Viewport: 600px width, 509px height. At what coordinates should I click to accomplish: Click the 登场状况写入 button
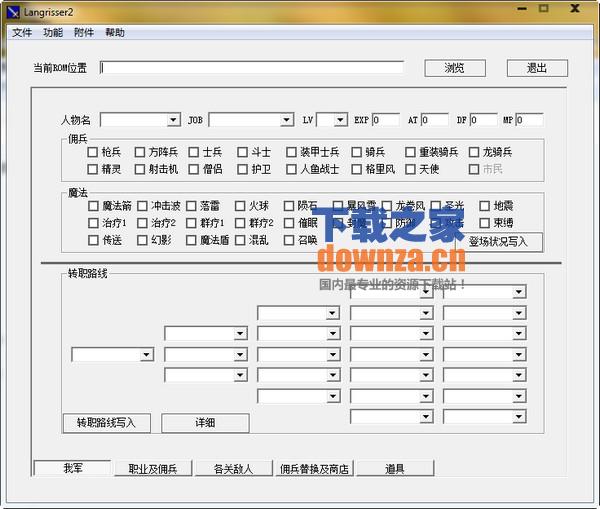[498, 242]
